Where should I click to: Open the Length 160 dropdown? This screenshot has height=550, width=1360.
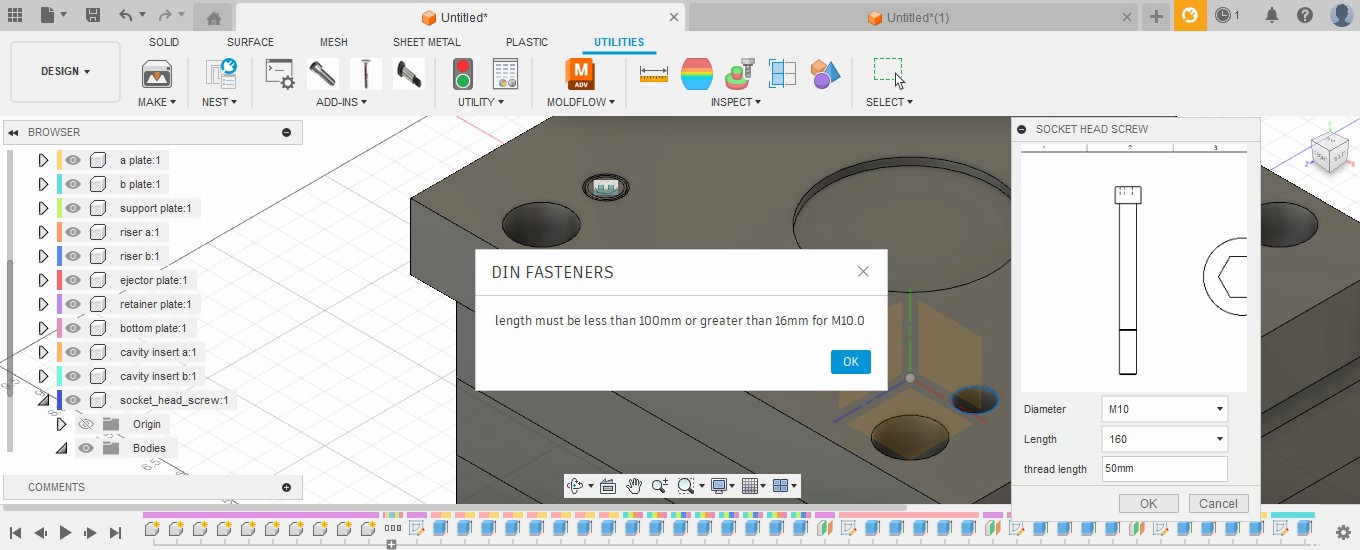(x=1164, y=439)
